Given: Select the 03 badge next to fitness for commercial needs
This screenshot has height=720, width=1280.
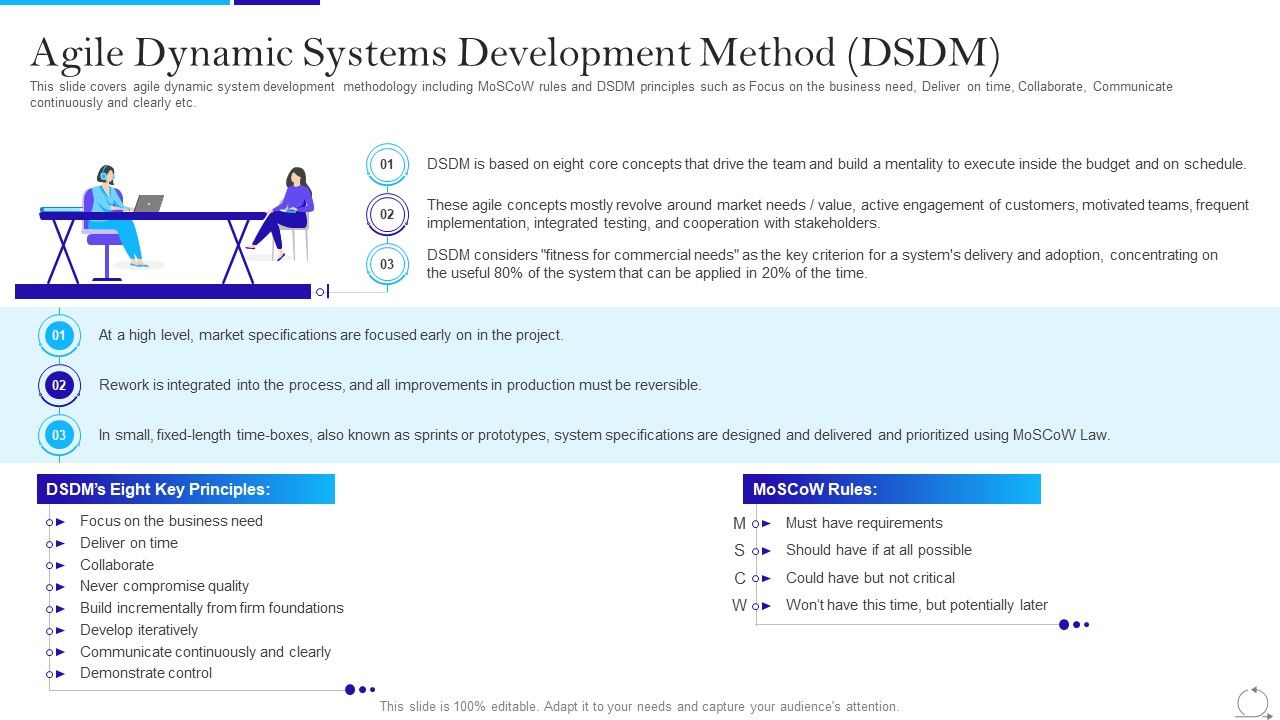Looking at the screenshot, I should [x=387, y=264].
